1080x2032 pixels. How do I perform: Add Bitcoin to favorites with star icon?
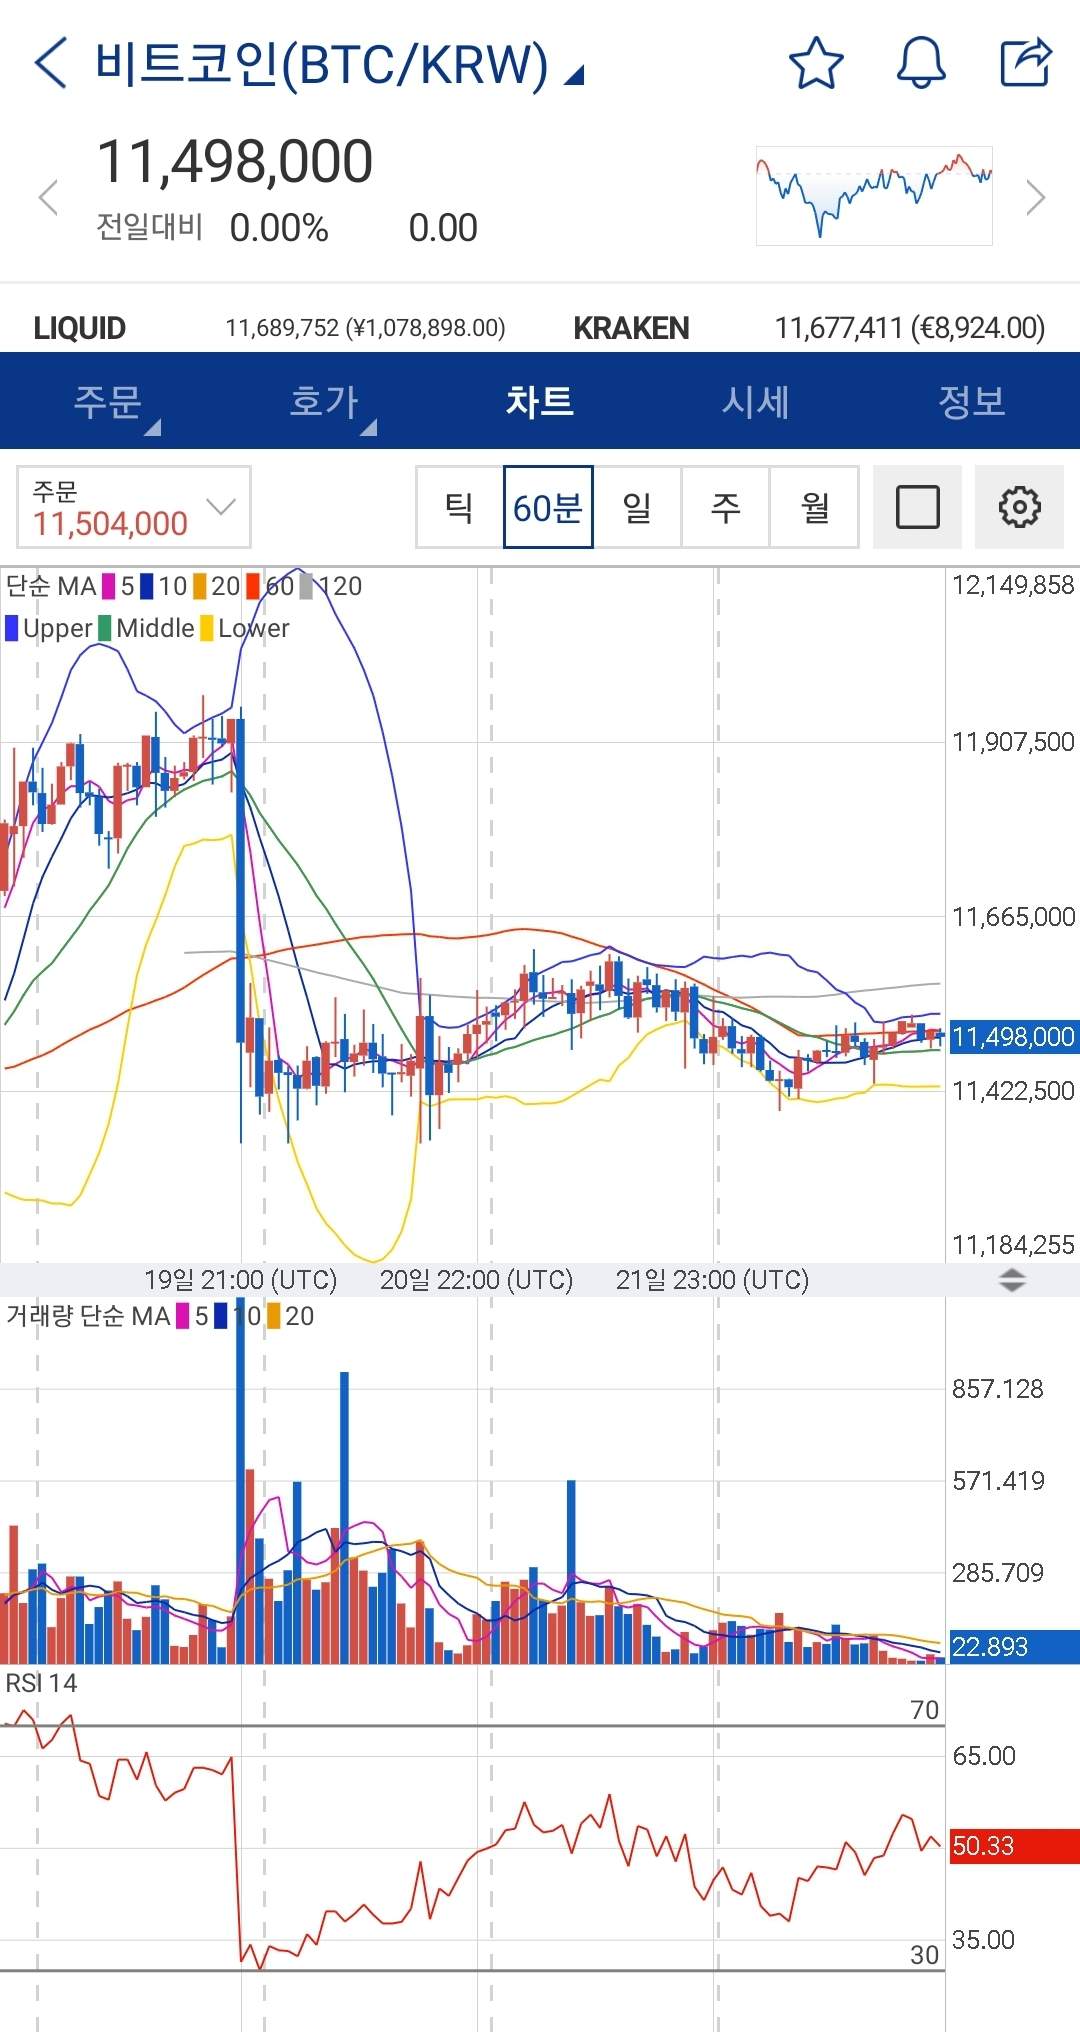click(x=816, y=63)
